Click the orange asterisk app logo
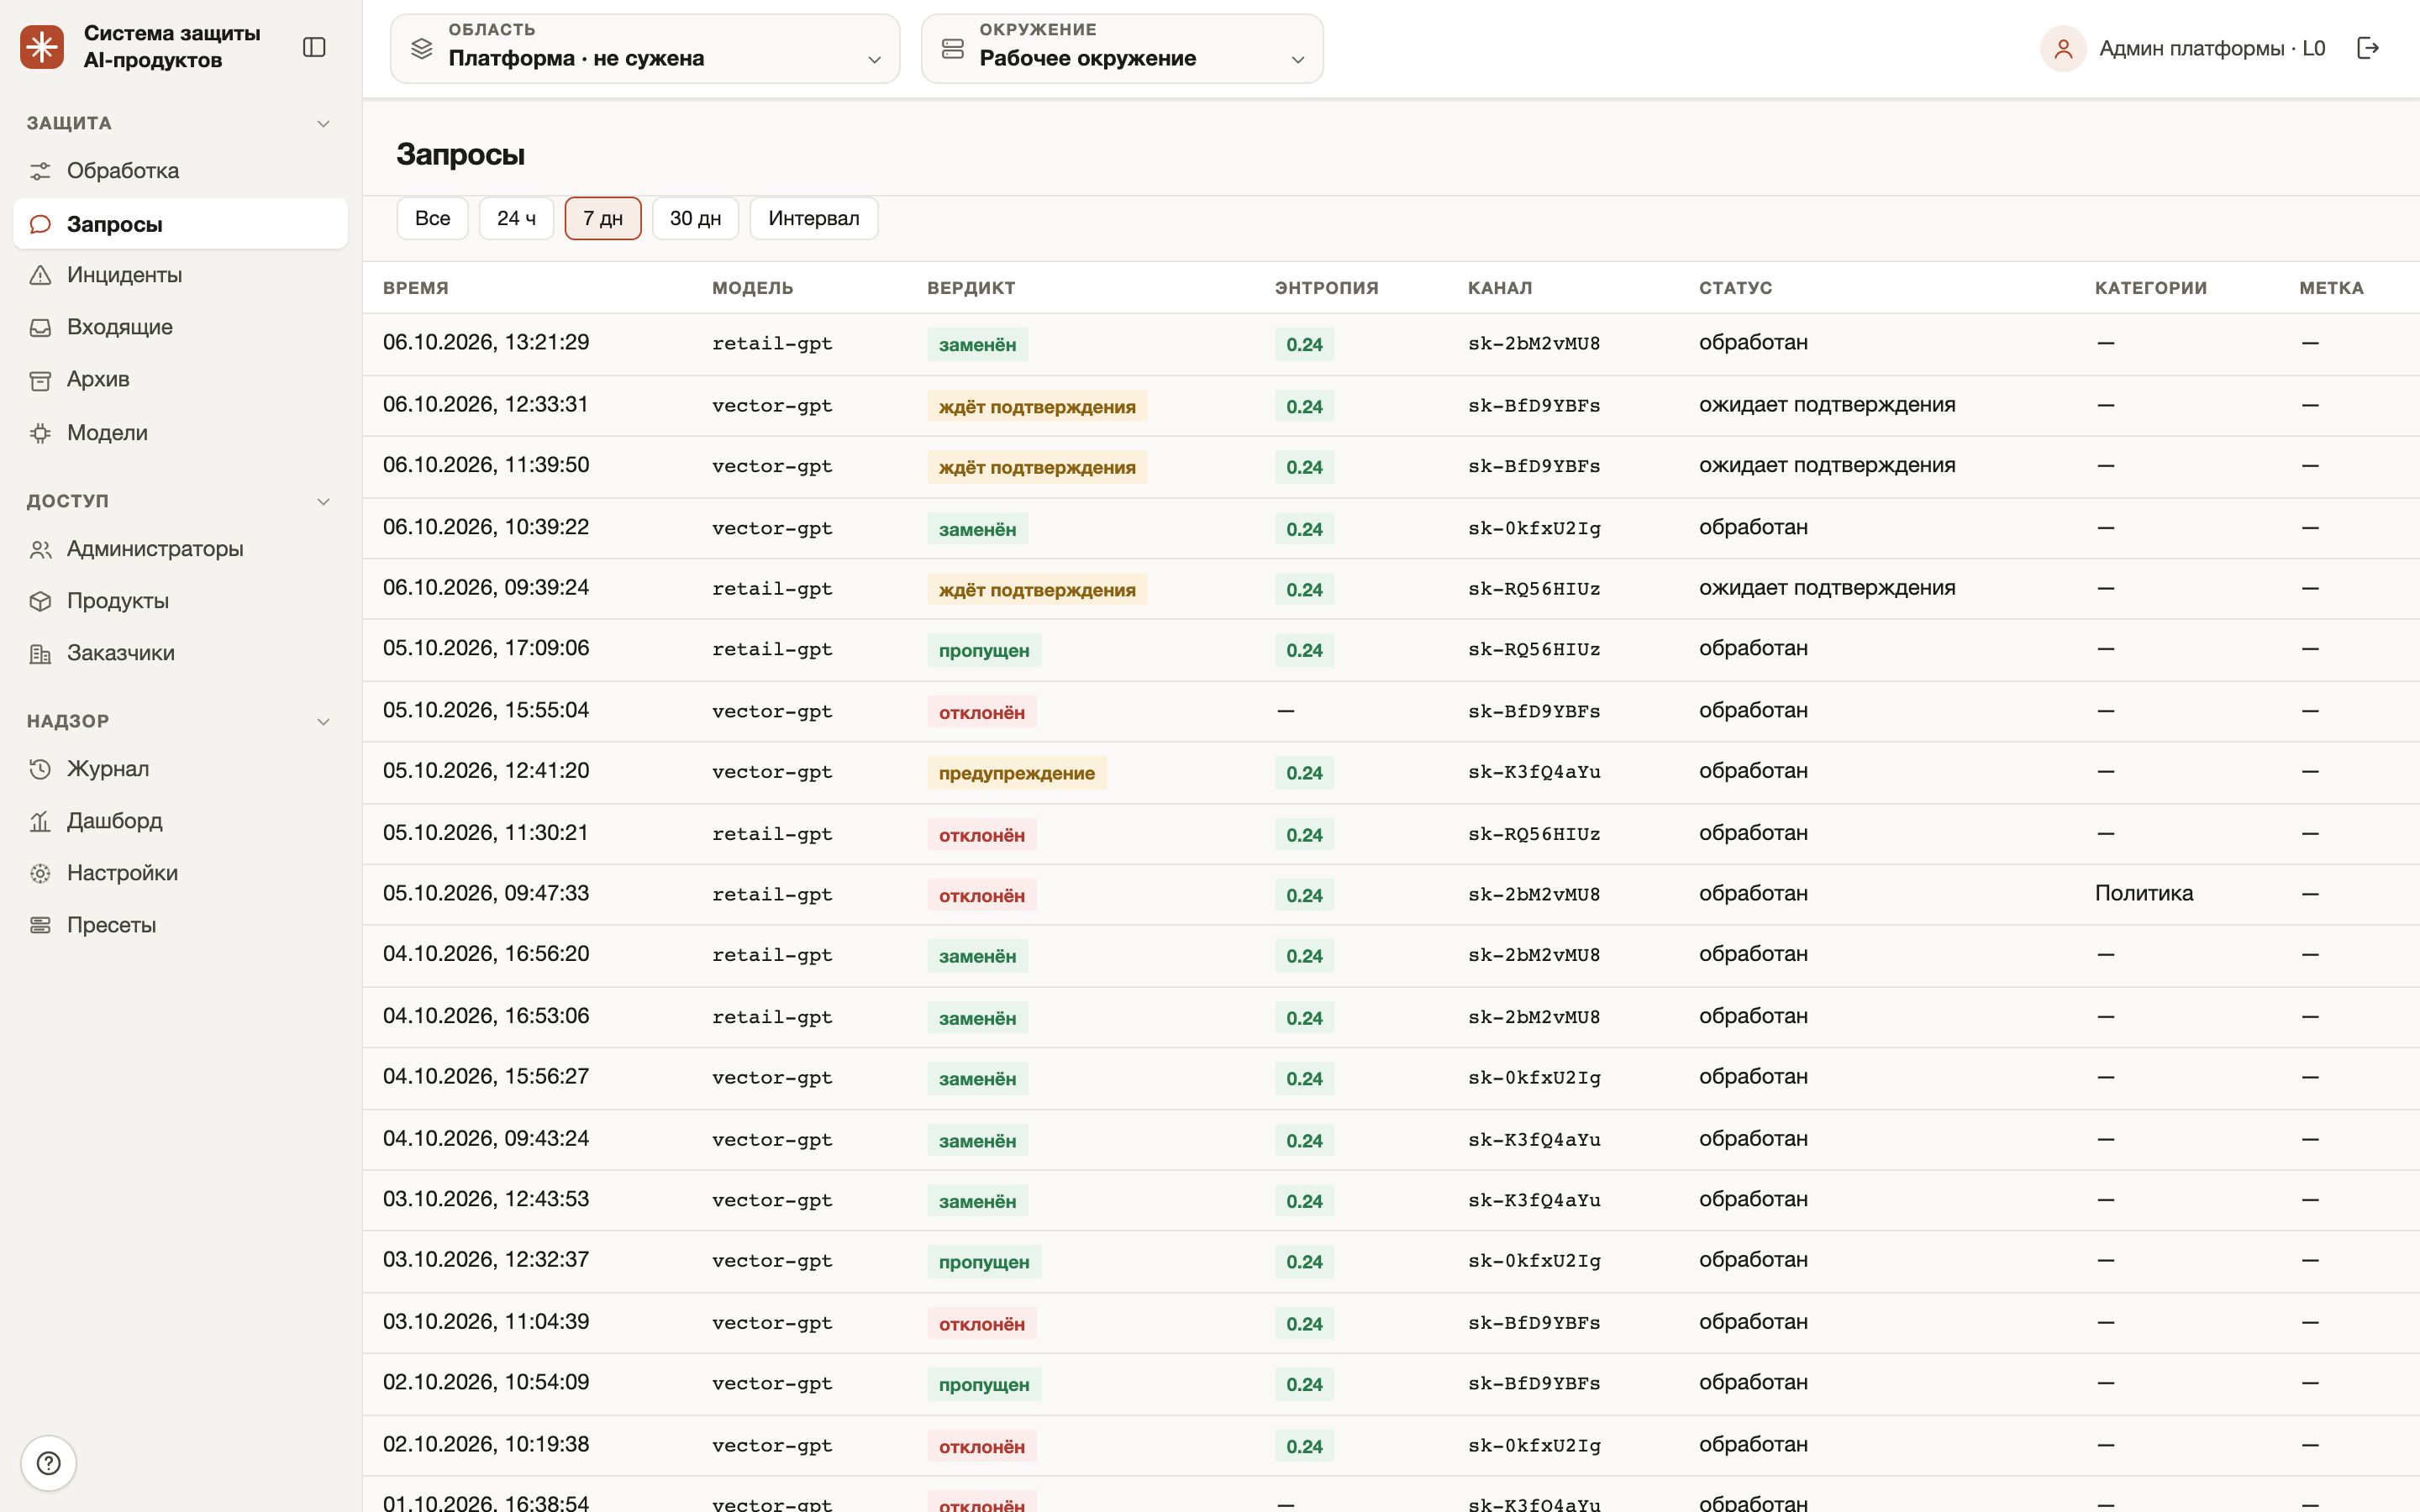The width and height of the screenshot is (2420, 1512). pyautogui.click(x=42, y=47)
